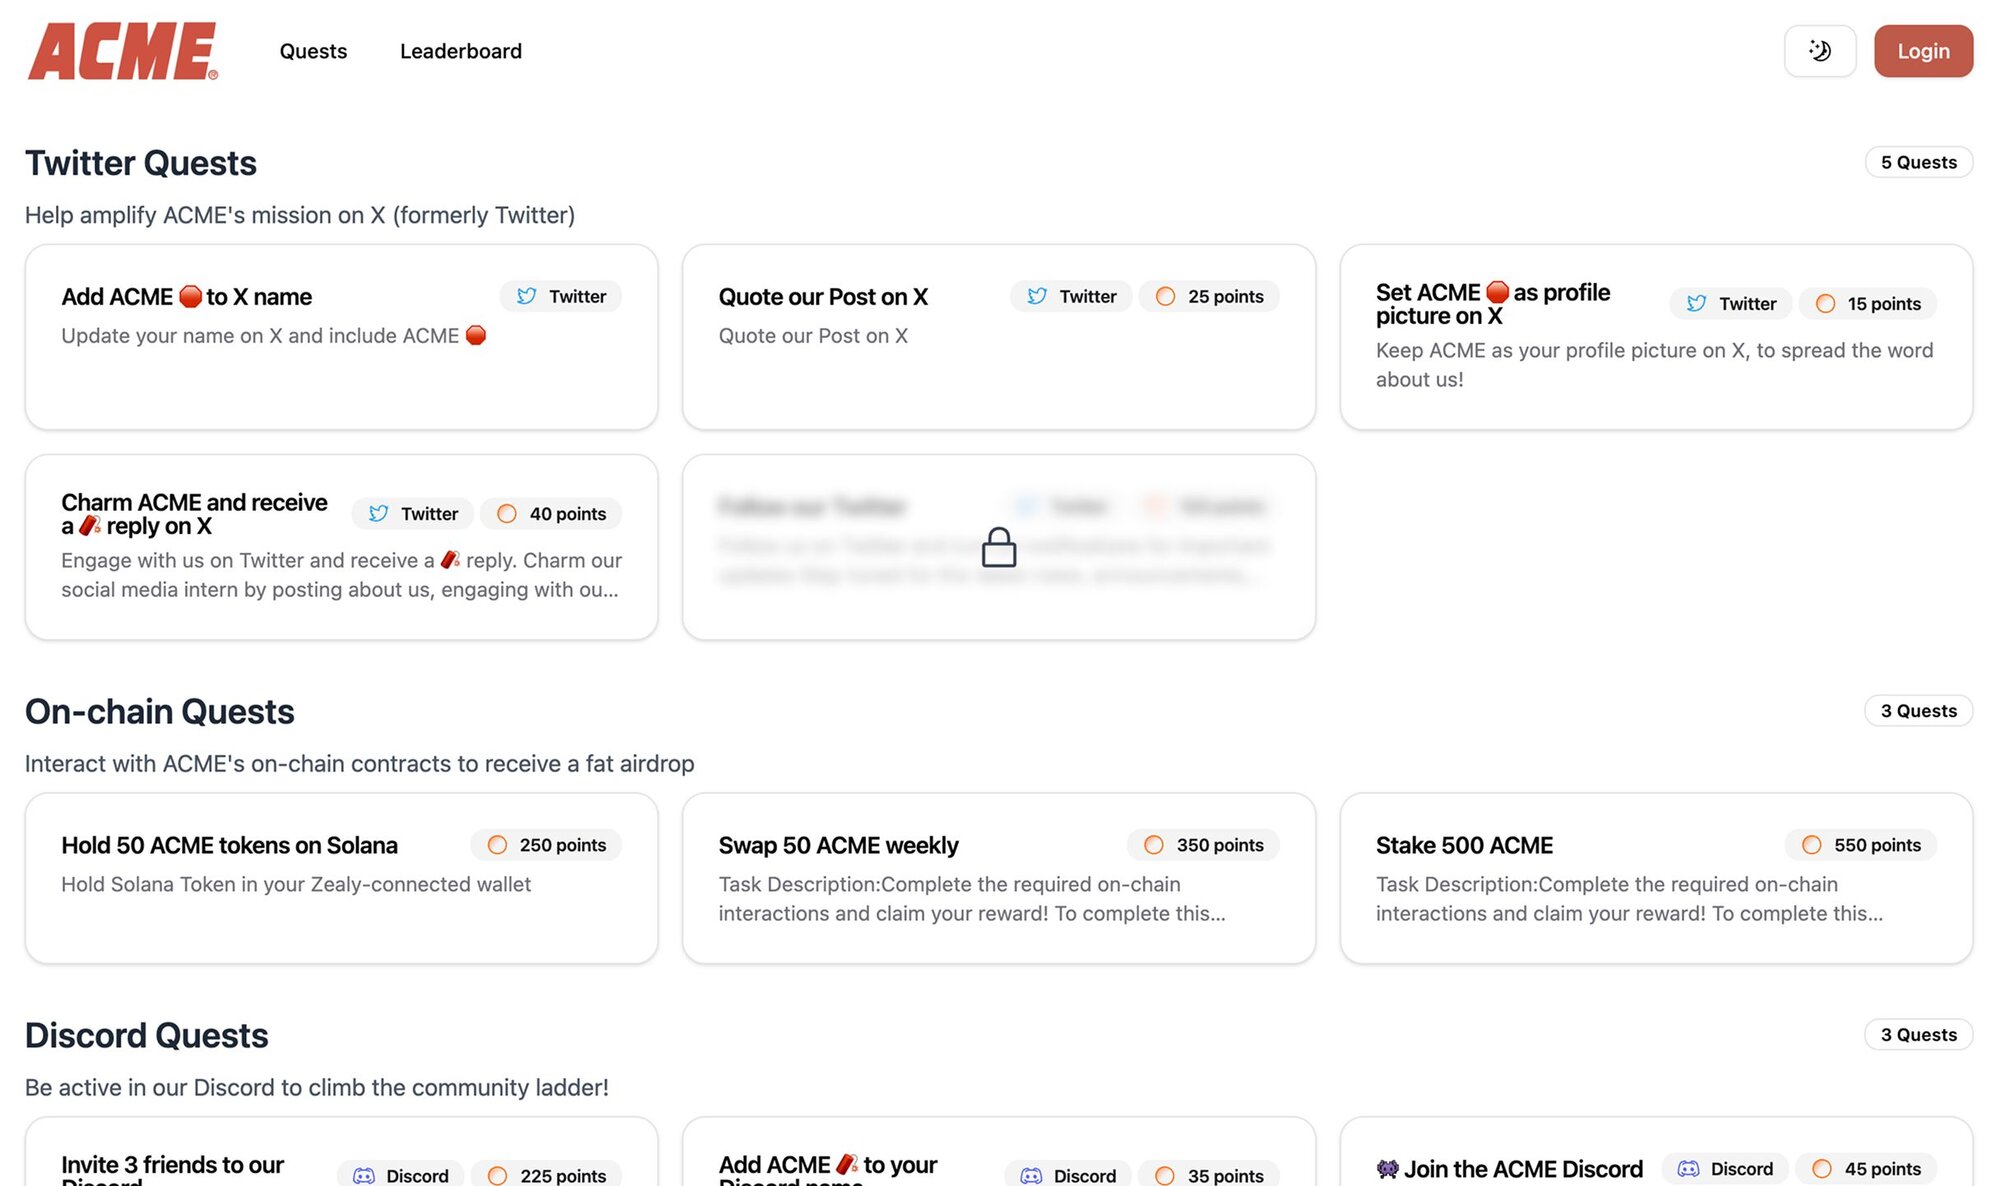
Task: Open the Quests menu item
Action: 313,51
